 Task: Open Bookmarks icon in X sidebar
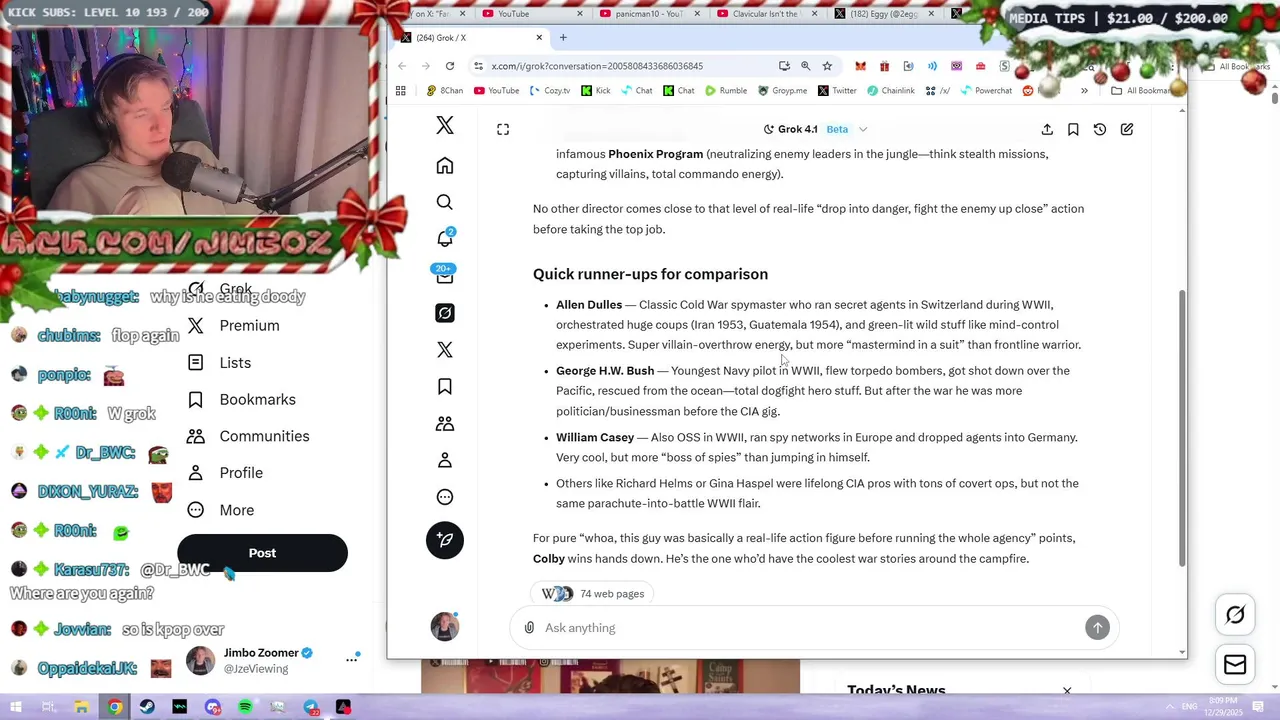point(445,387)
